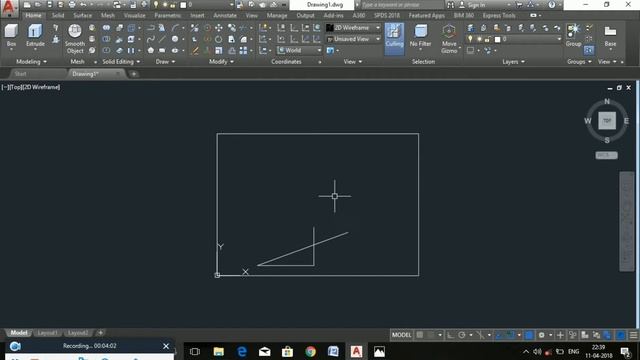Open File Explorer from the taskbar

[x=219, y=351]
